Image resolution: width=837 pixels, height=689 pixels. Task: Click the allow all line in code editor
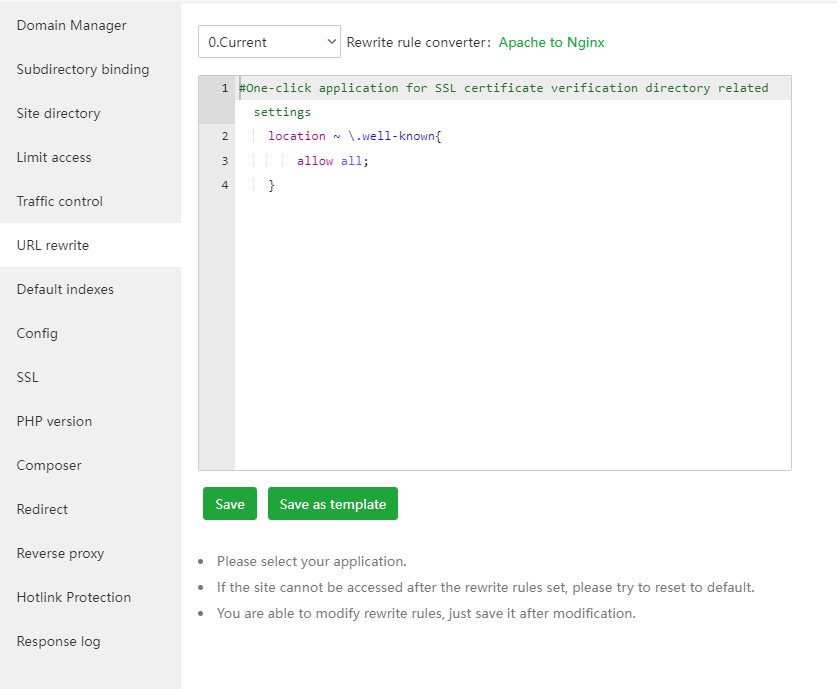click(x=332, y=160)
